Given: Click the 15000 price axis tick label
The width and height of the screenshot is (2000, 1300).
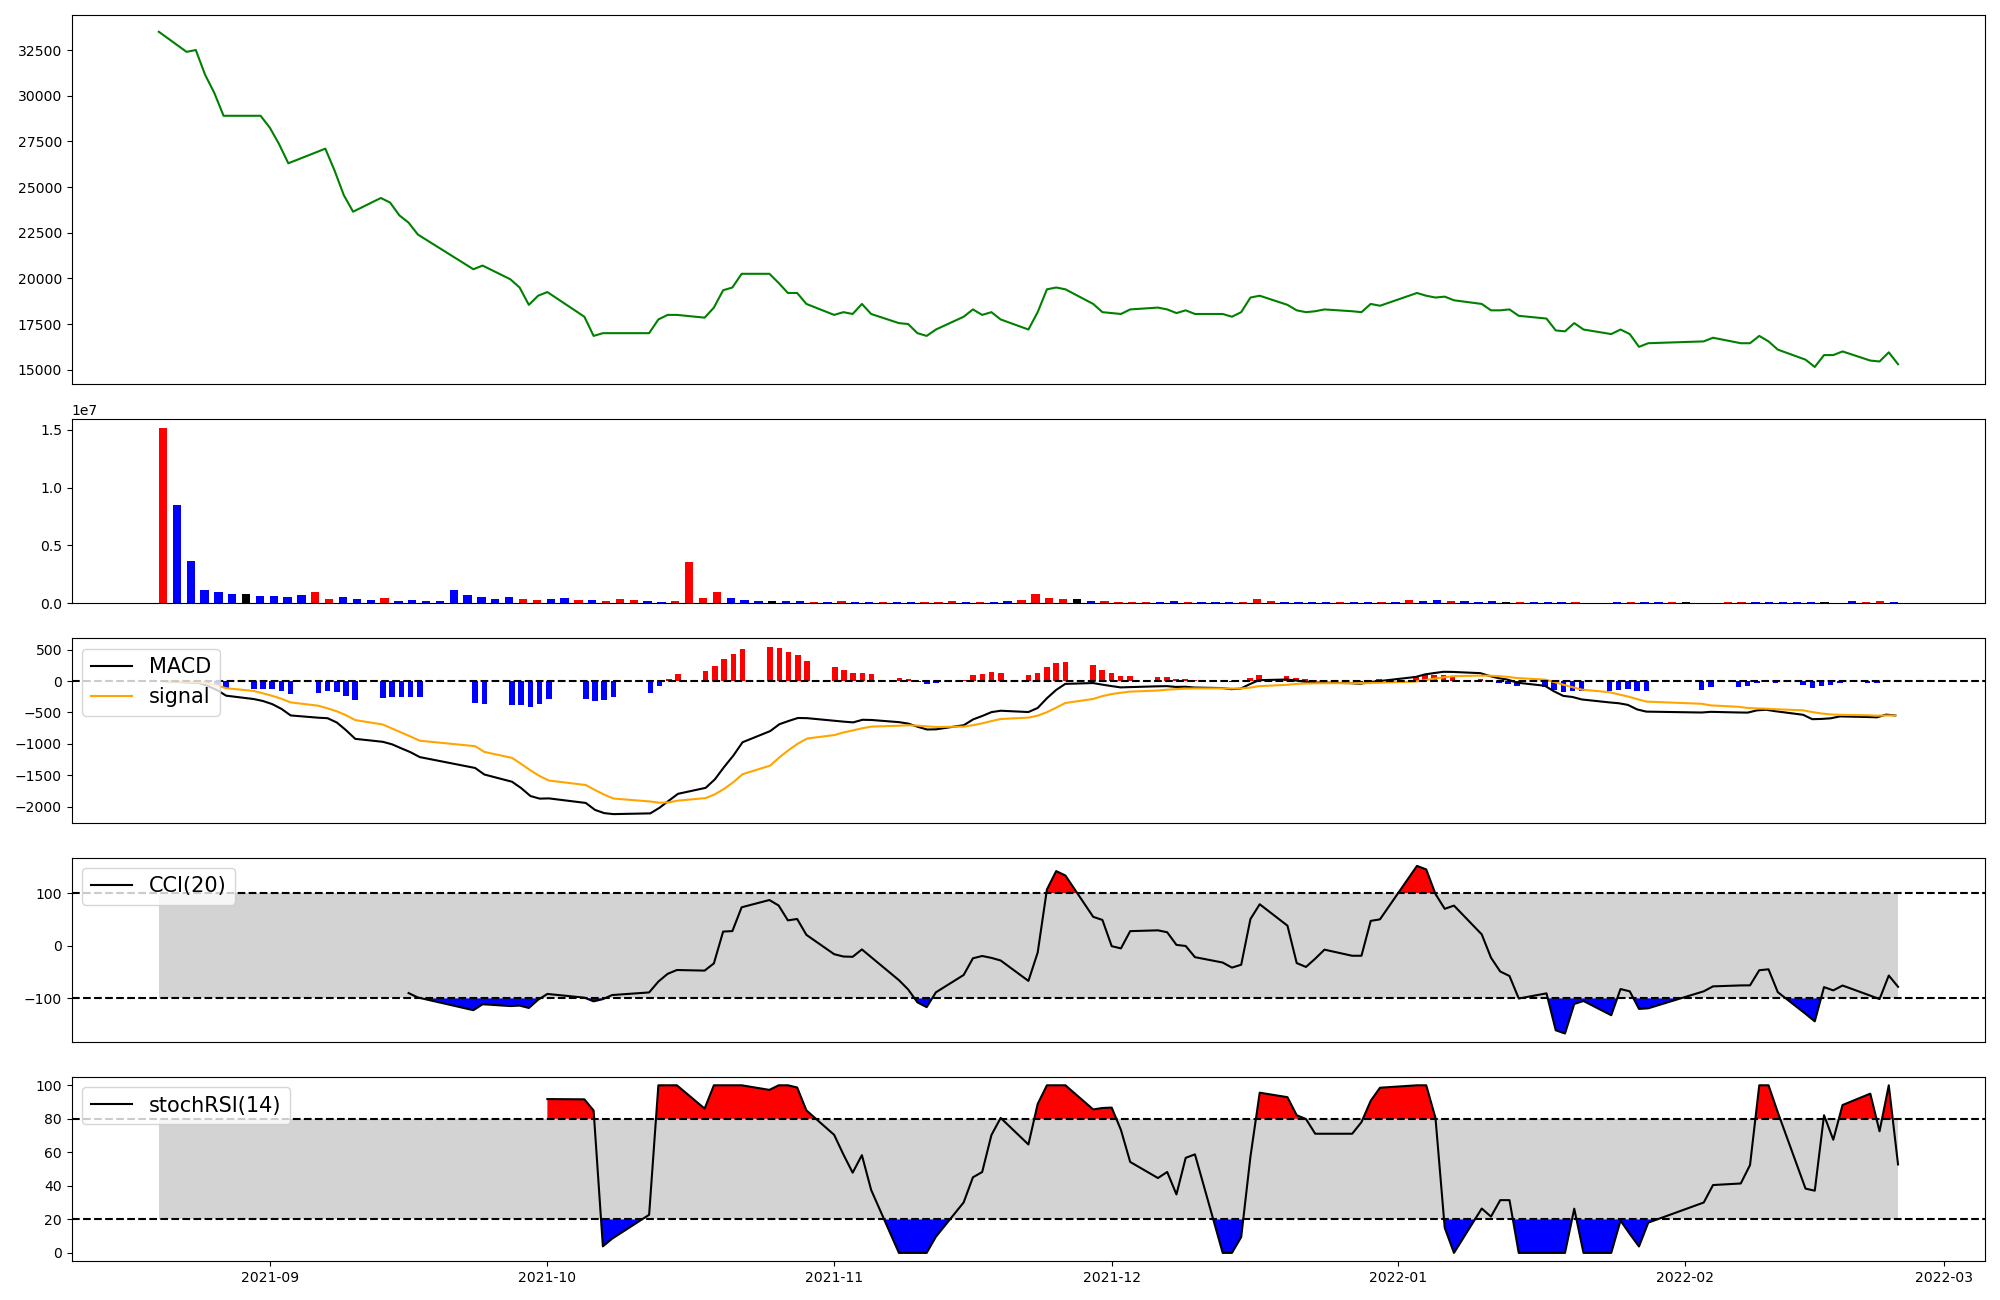Looking at the screenshot, I should click(40, 370).
